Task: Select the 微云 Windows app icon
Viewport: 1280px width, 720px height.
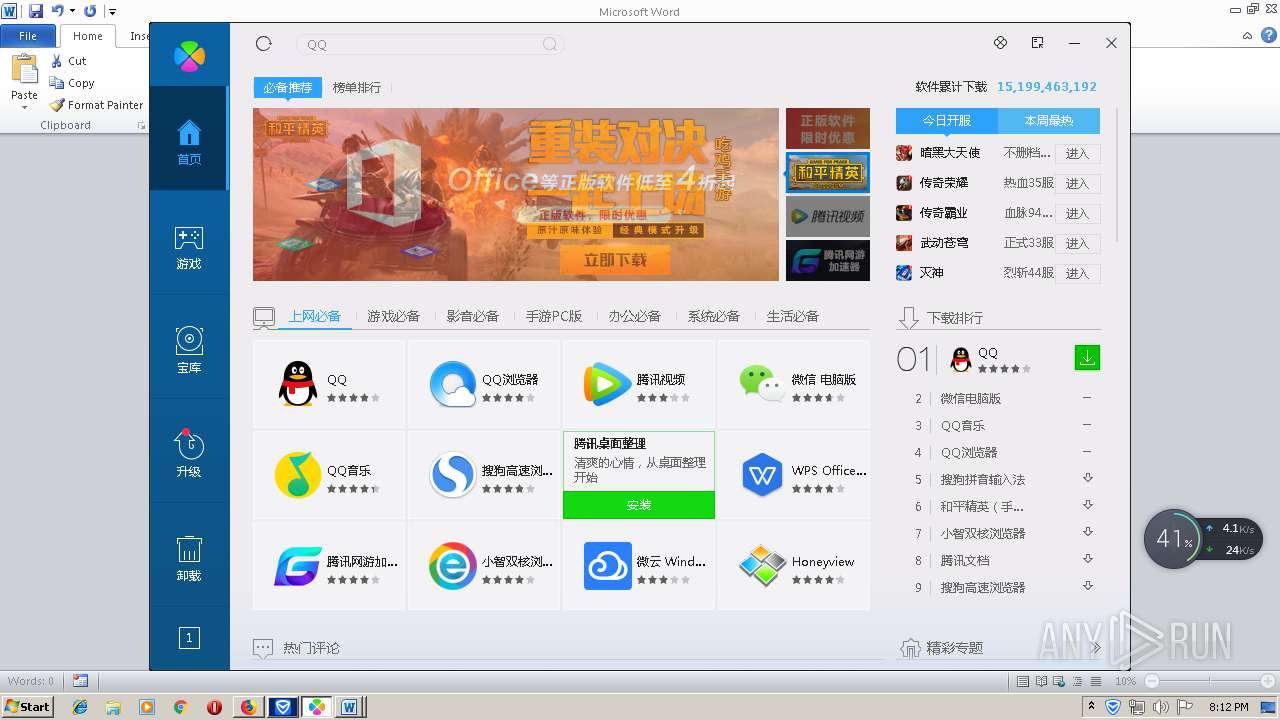Action: (x=607, y=566)
